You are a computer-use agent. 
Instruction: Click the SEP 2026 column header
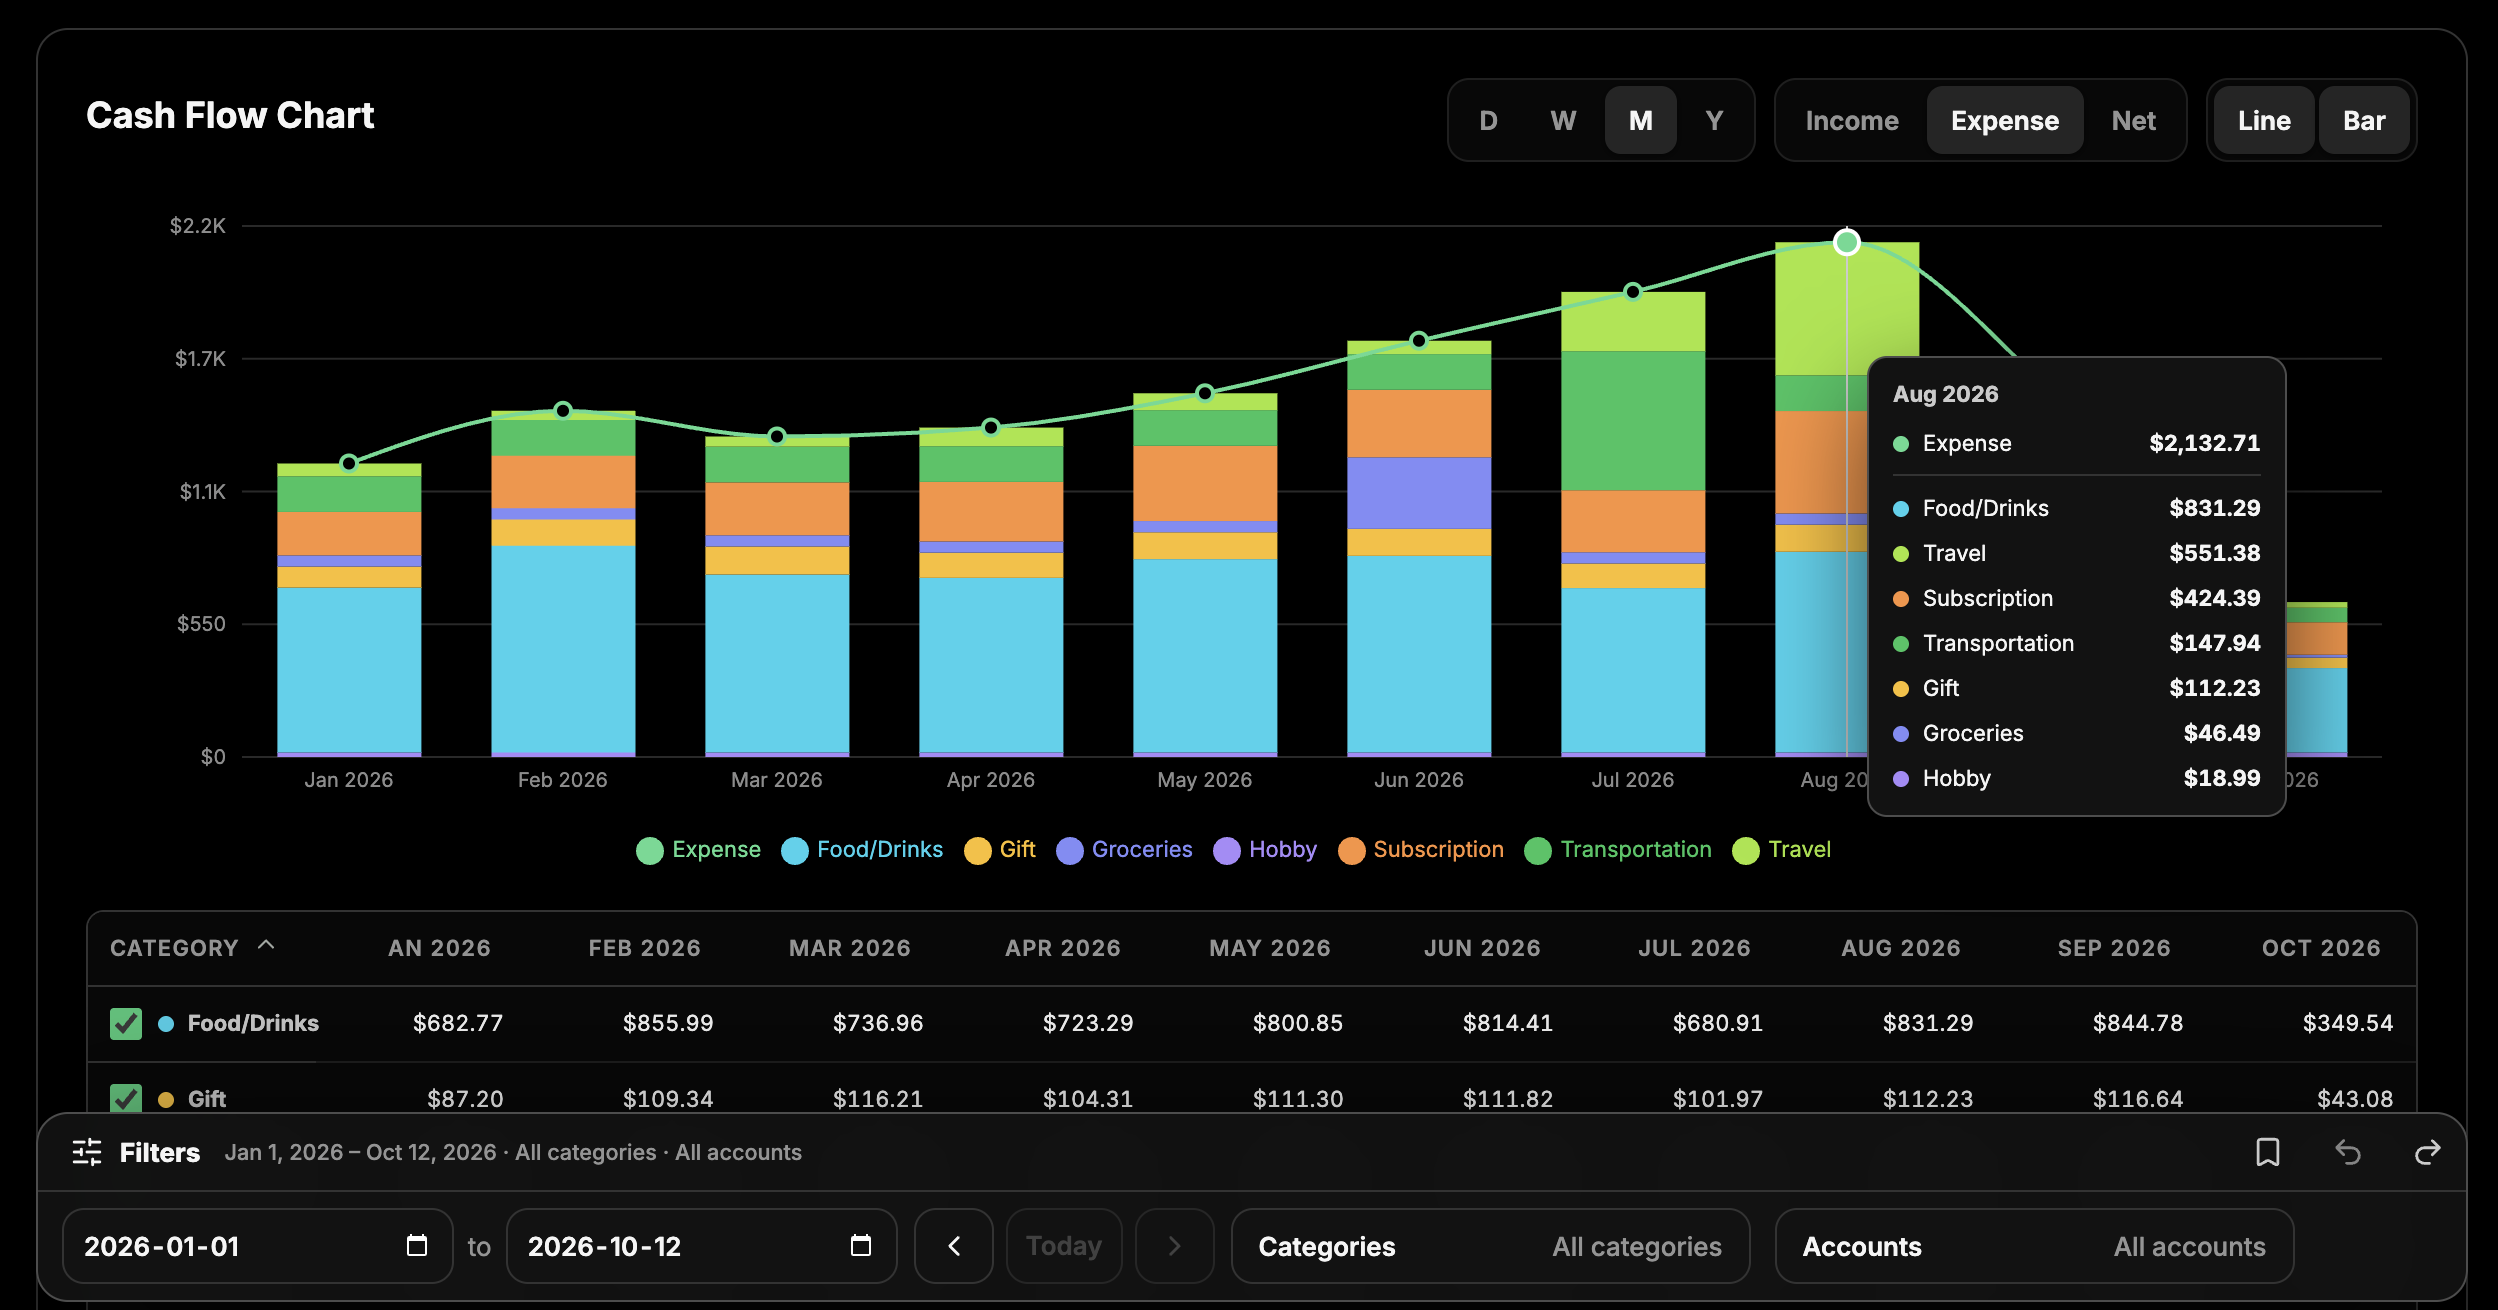(2113, 948)
